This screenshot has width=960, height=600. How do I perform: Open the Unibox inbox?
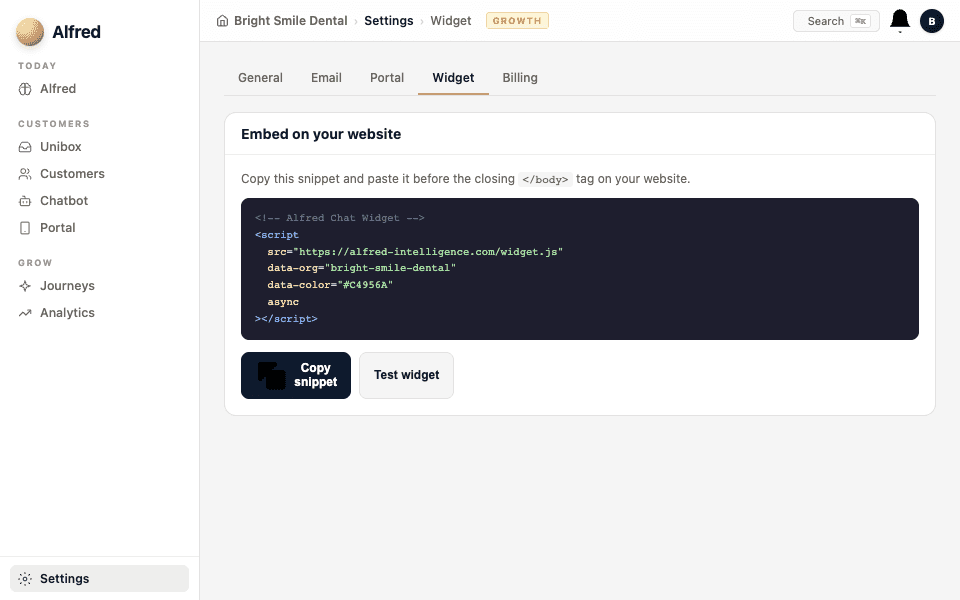[100, 147]
